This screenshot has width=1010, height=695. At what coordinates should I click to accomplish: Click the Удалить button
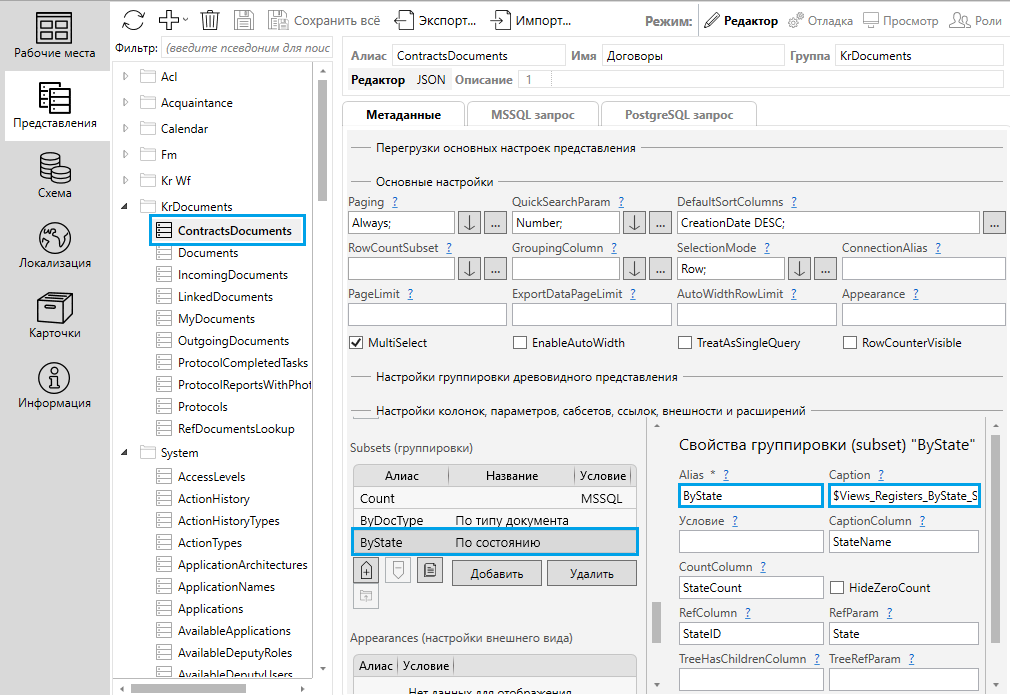(590, 572)
